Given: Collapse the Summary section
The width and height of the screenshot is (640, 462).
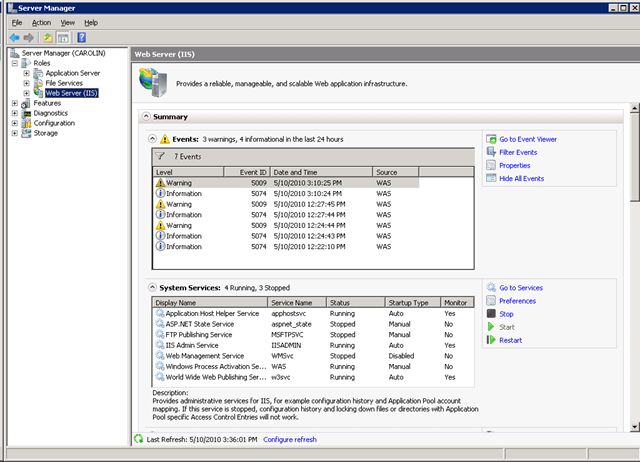Looking at the screenshot, I should point(146,116).
